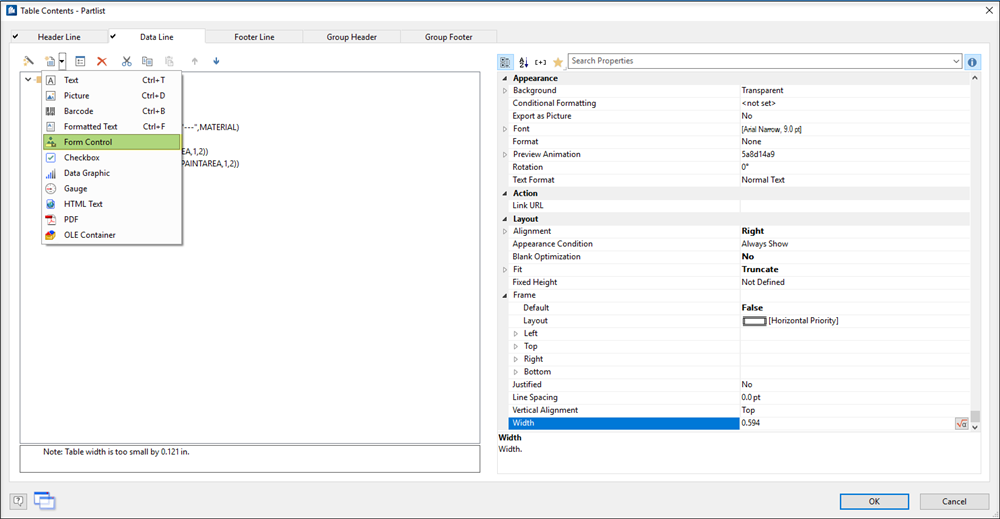The height and width of the screenshot is (519, 1000).
Task: Open the Footer Line tab
Action: (x=254, y=37)
